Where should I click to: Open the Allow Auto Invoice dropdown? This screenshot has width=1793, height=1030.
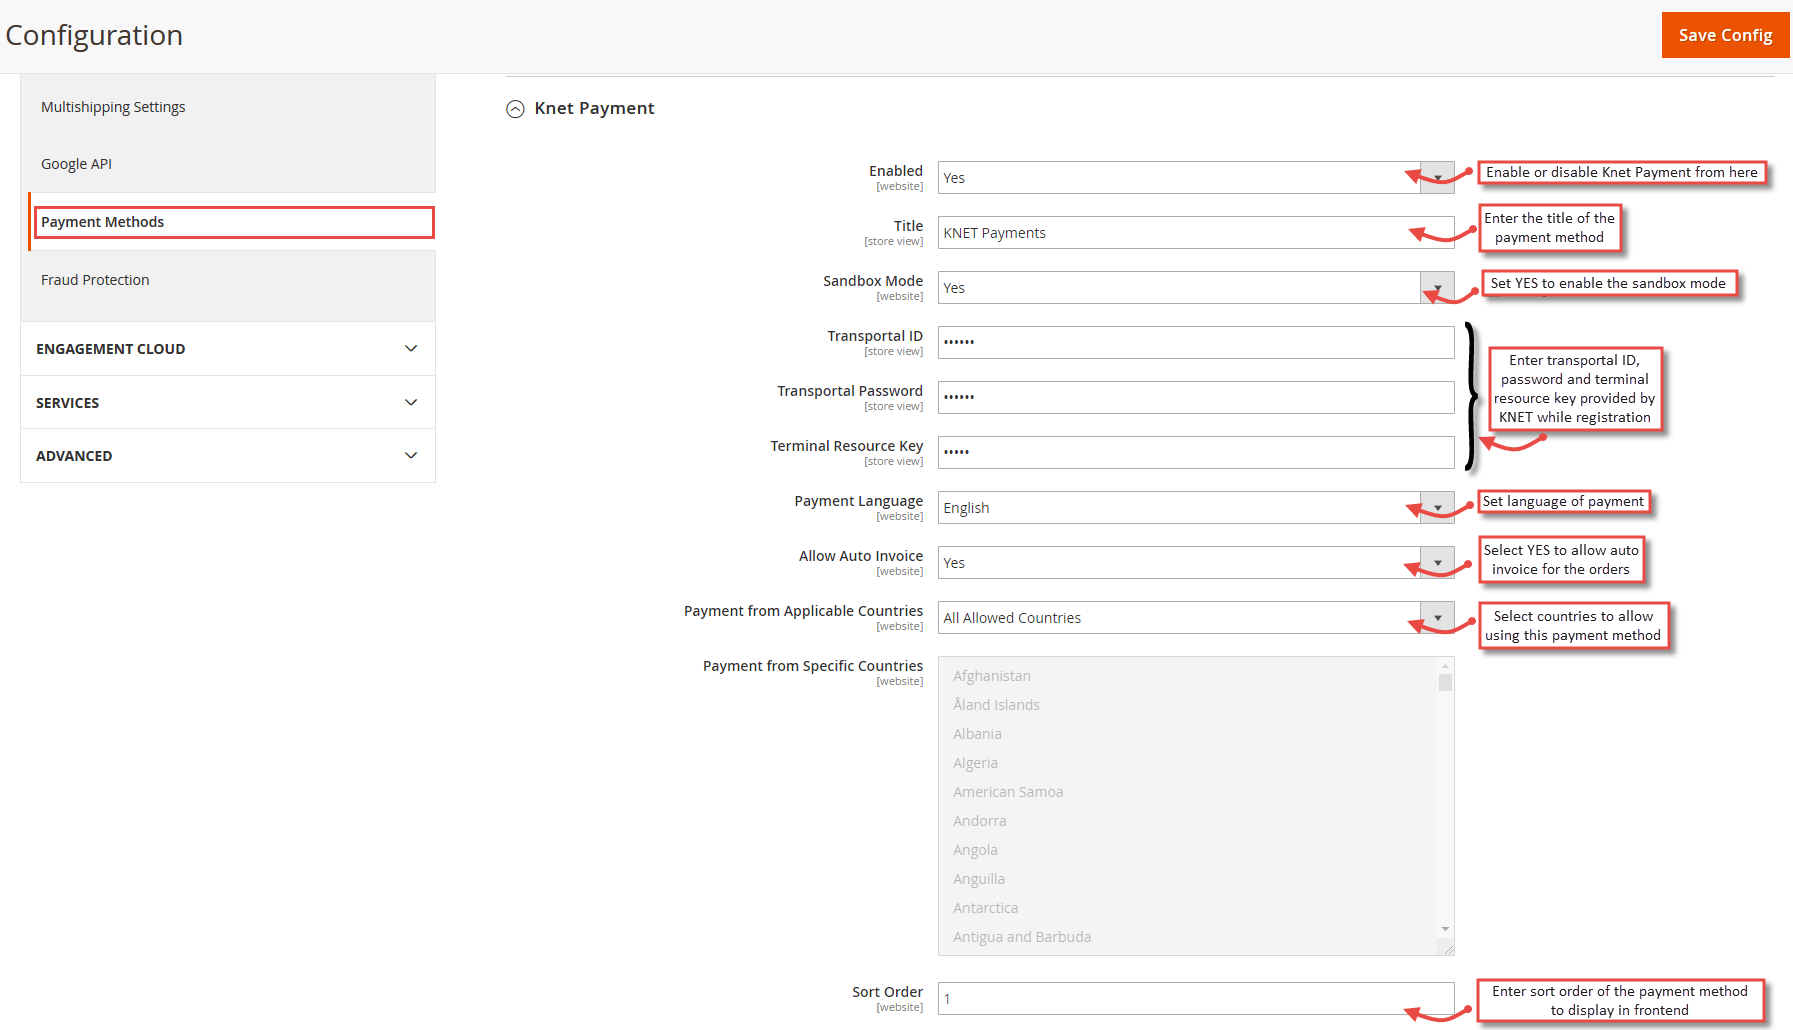point(1196,563)
